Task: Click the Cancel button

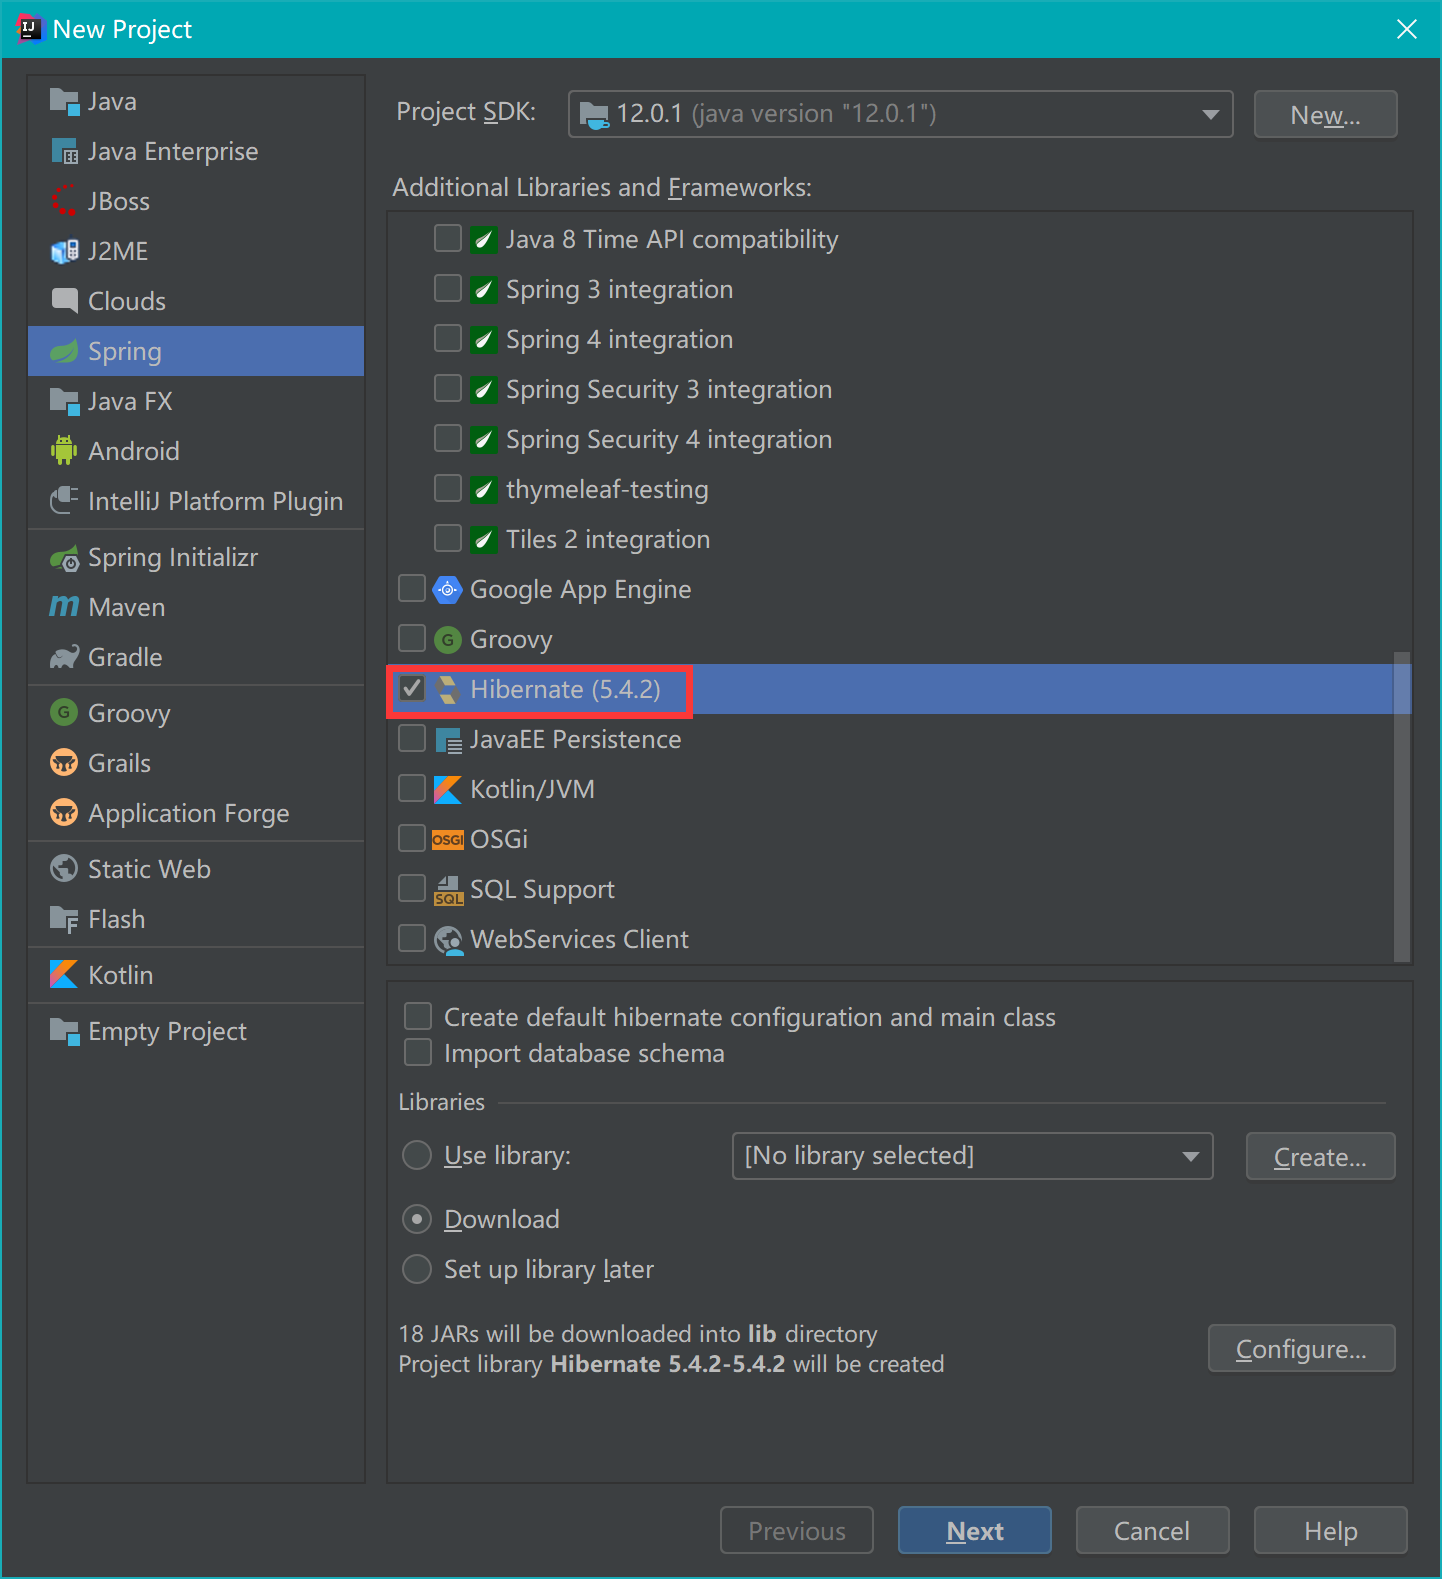Action: pyautogui.click(x=1152, y=1530)
